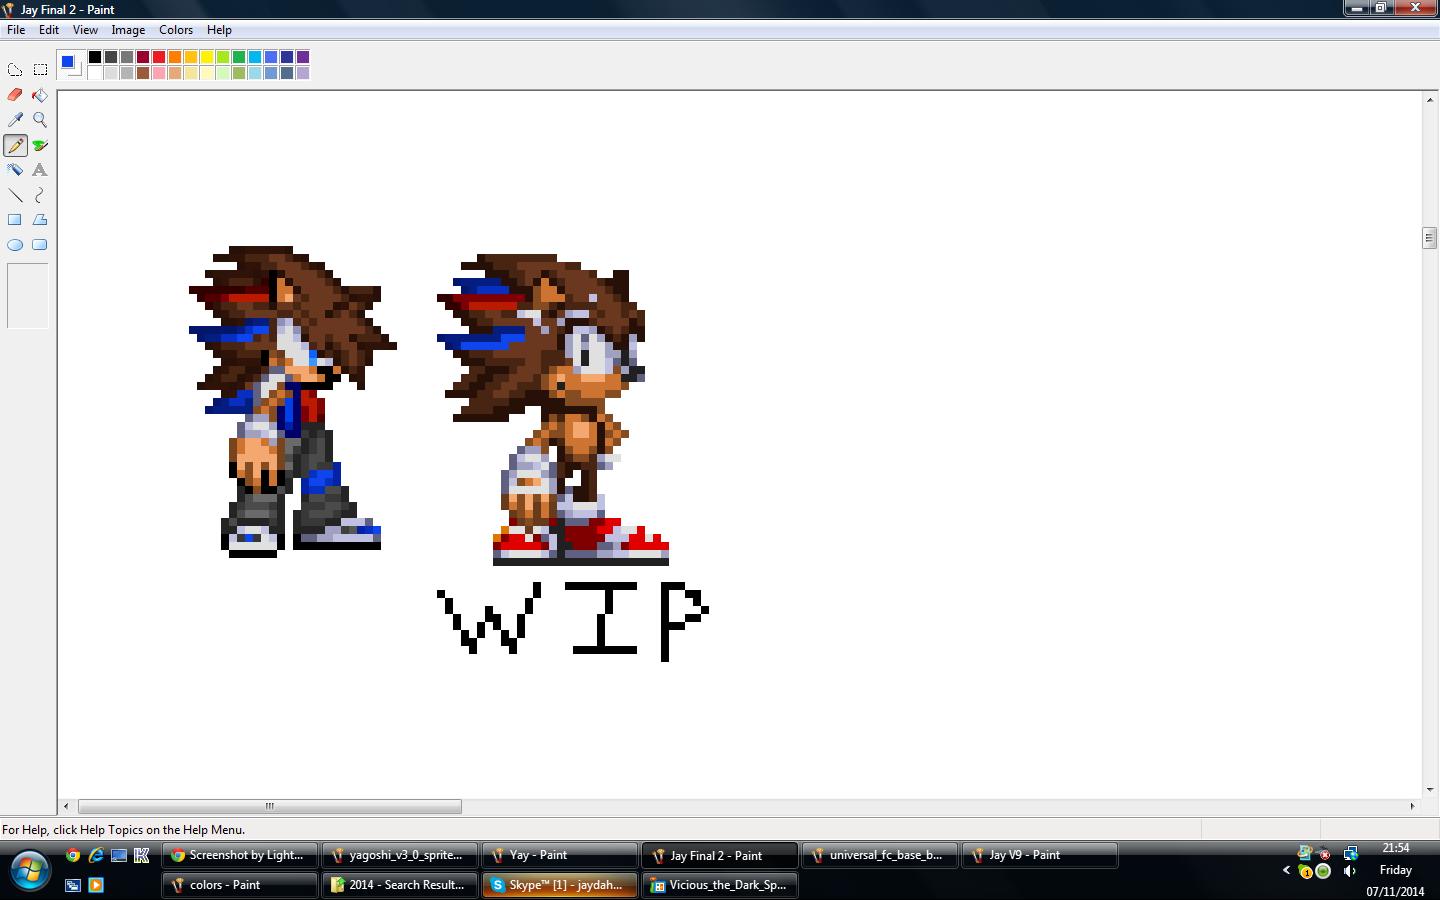Switch to Yay - Paint window

coord(560,855)
